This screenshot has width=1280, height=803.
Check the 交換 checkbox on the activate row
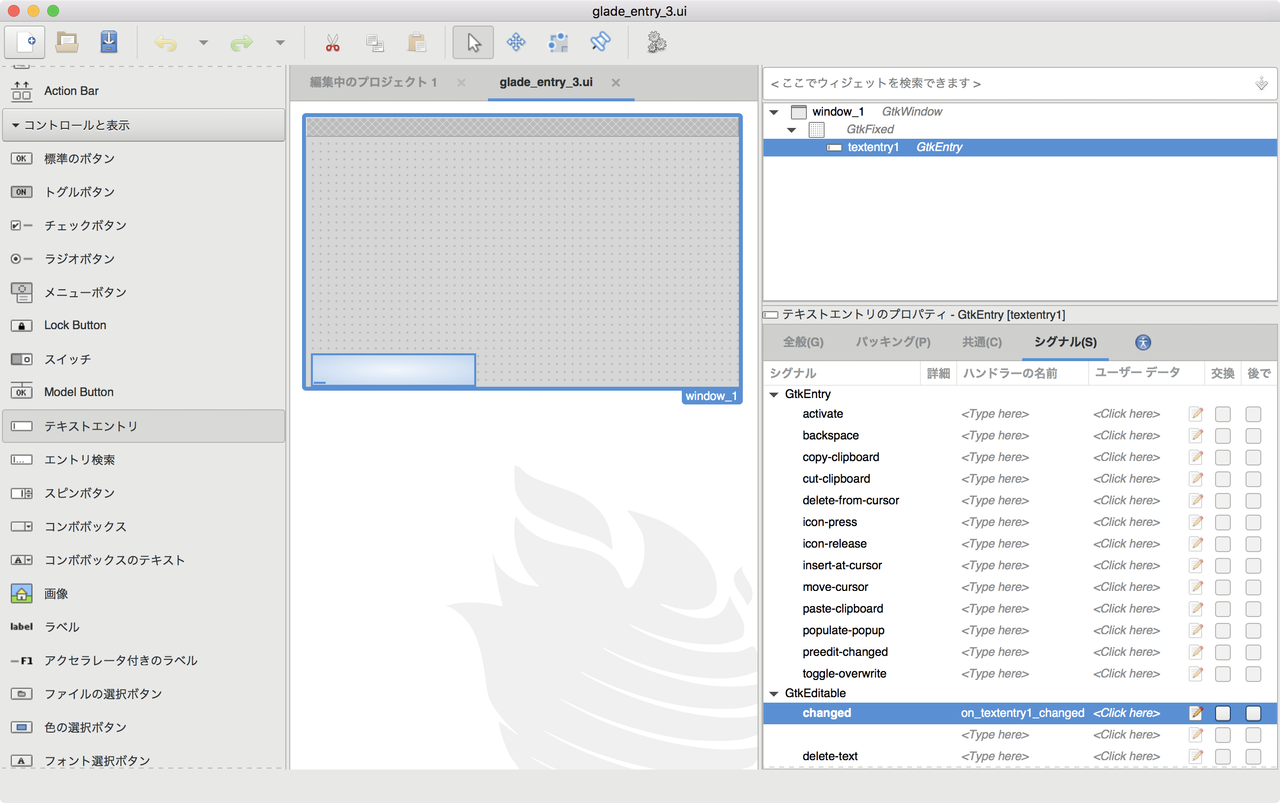(1222, 413)
